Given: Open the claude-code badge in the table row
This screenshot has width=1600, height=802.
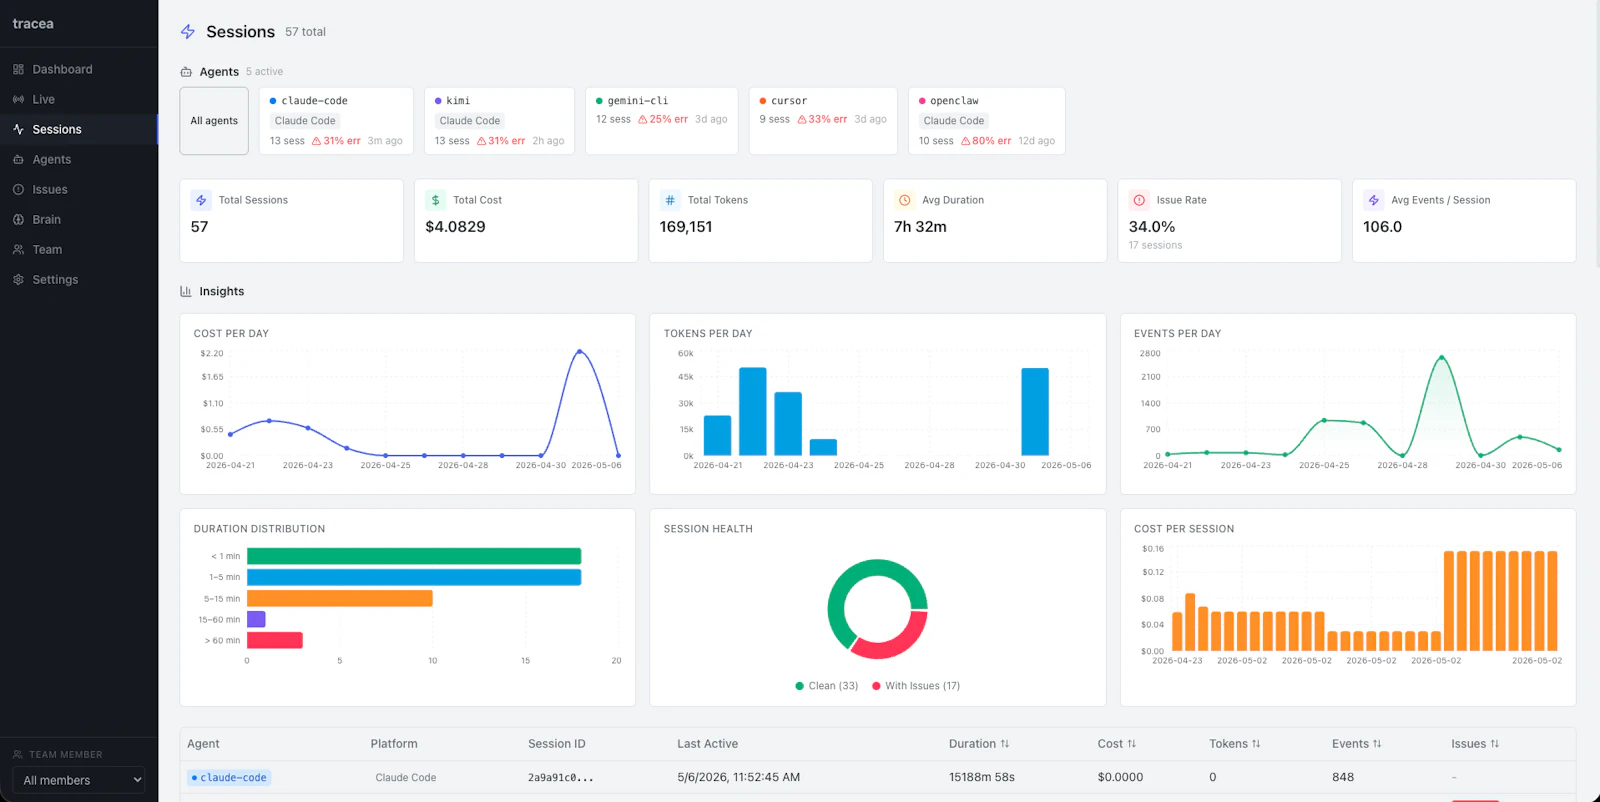Looking at the screenshot, I should (x=229, y=777).
